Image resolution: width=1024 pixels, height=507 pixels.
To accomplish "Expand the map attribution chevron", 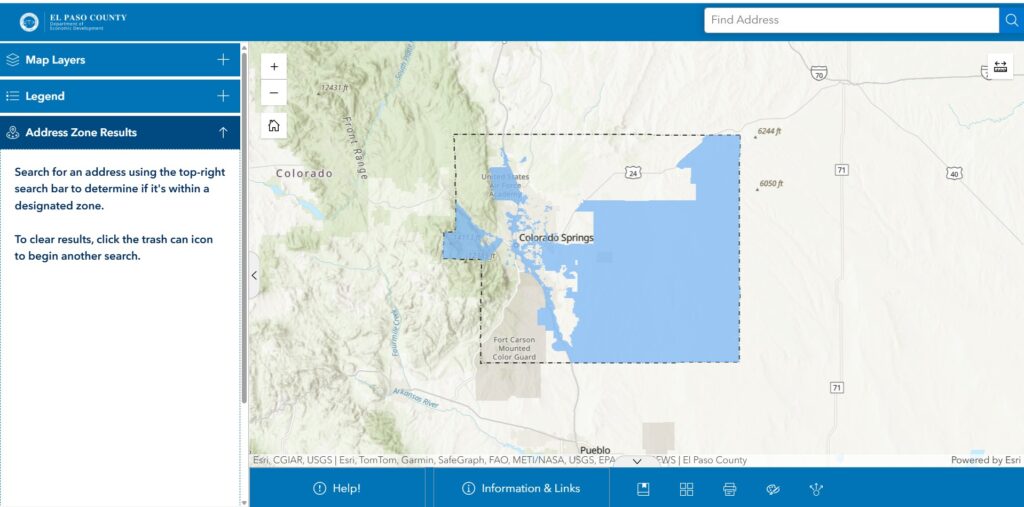I will (637, 461).
